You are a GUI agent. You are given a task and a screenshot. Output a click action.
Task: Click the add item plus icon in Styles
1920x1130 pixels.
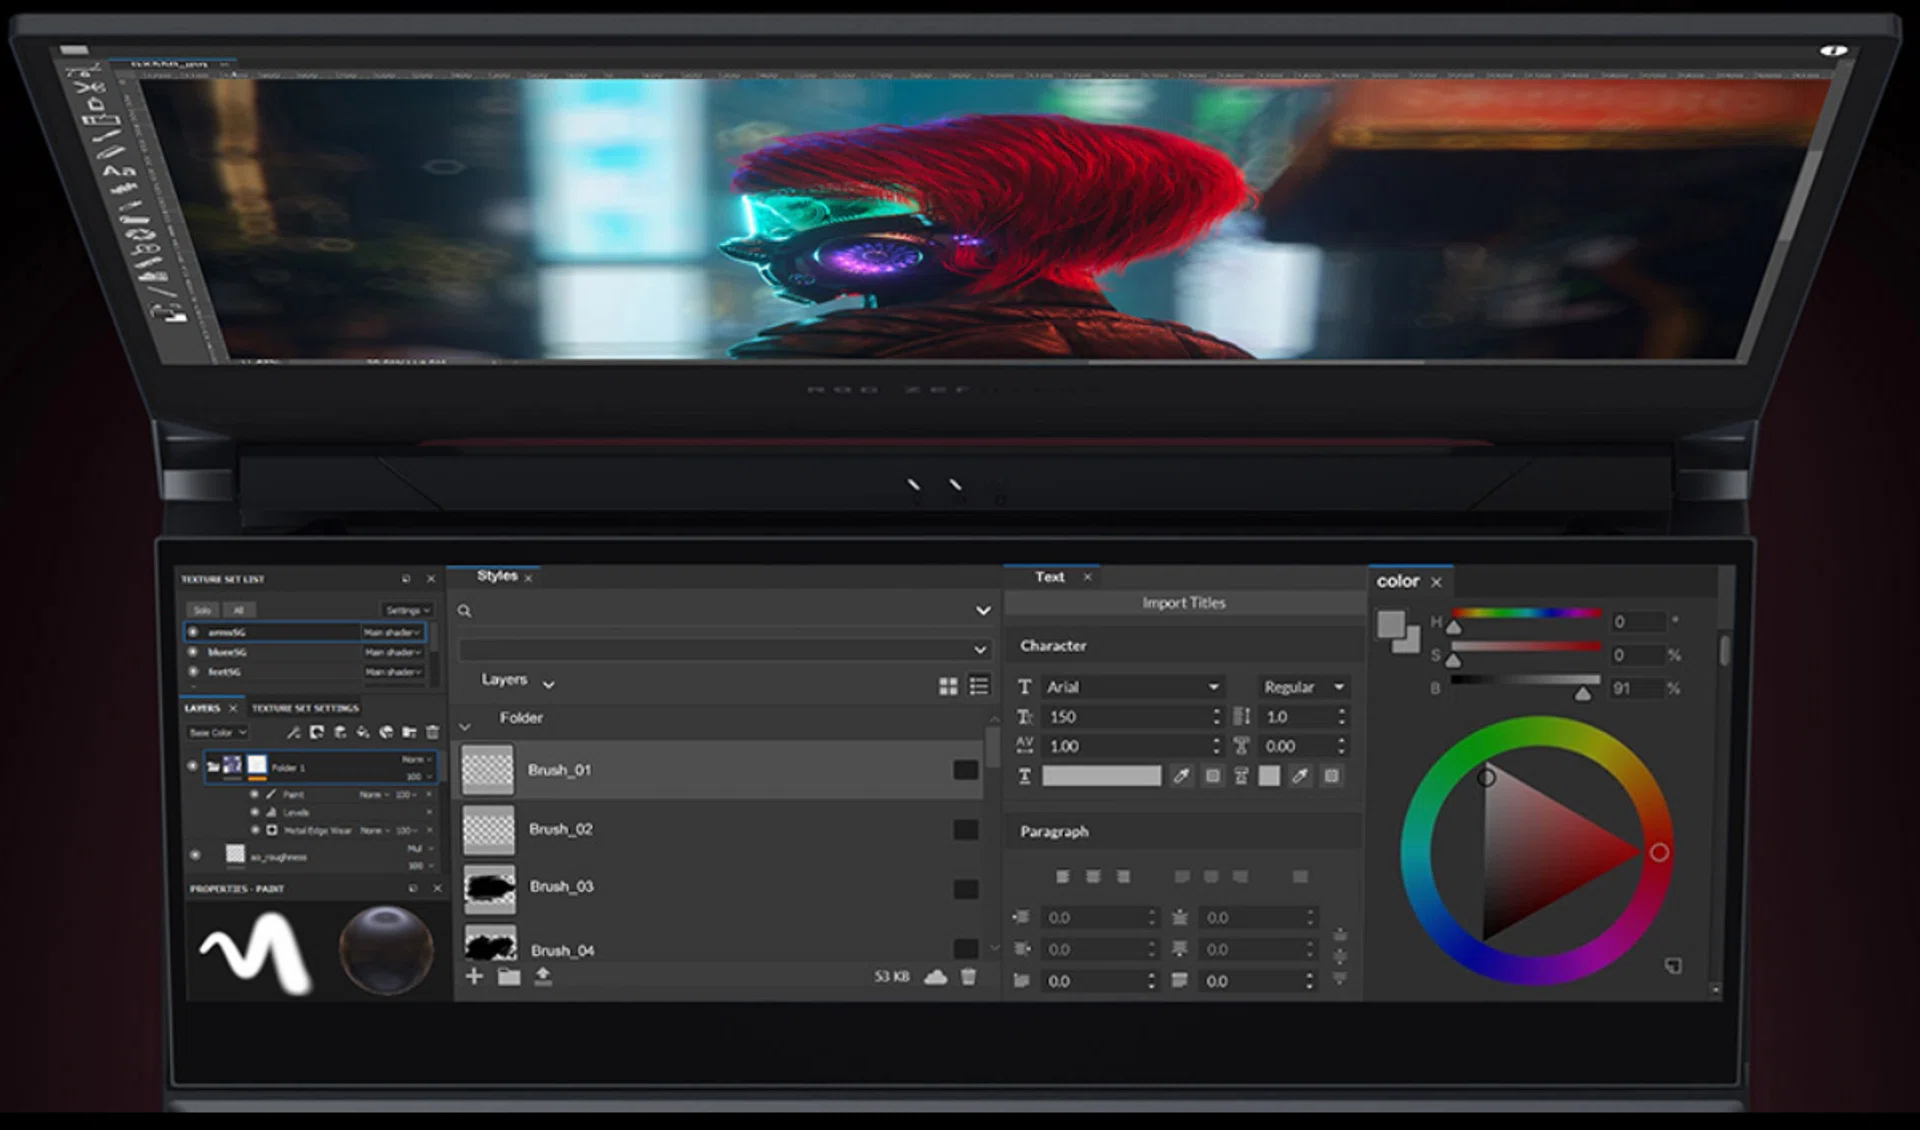tap(474, 976)
